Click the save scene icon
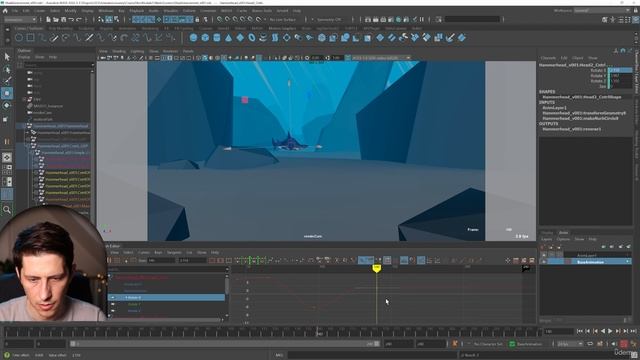 click(x=63, y=19)
